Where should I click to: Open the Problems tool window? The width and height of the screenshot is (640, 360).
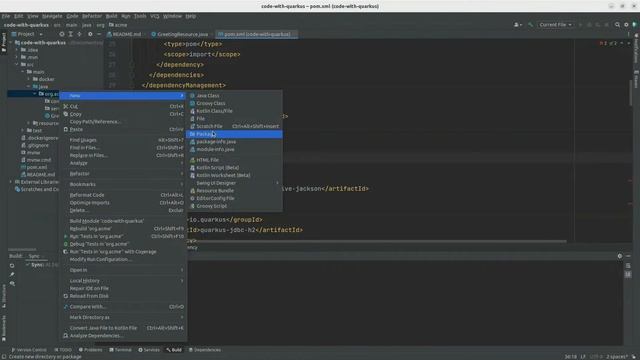pyautogui.click(x=91, y=350)
